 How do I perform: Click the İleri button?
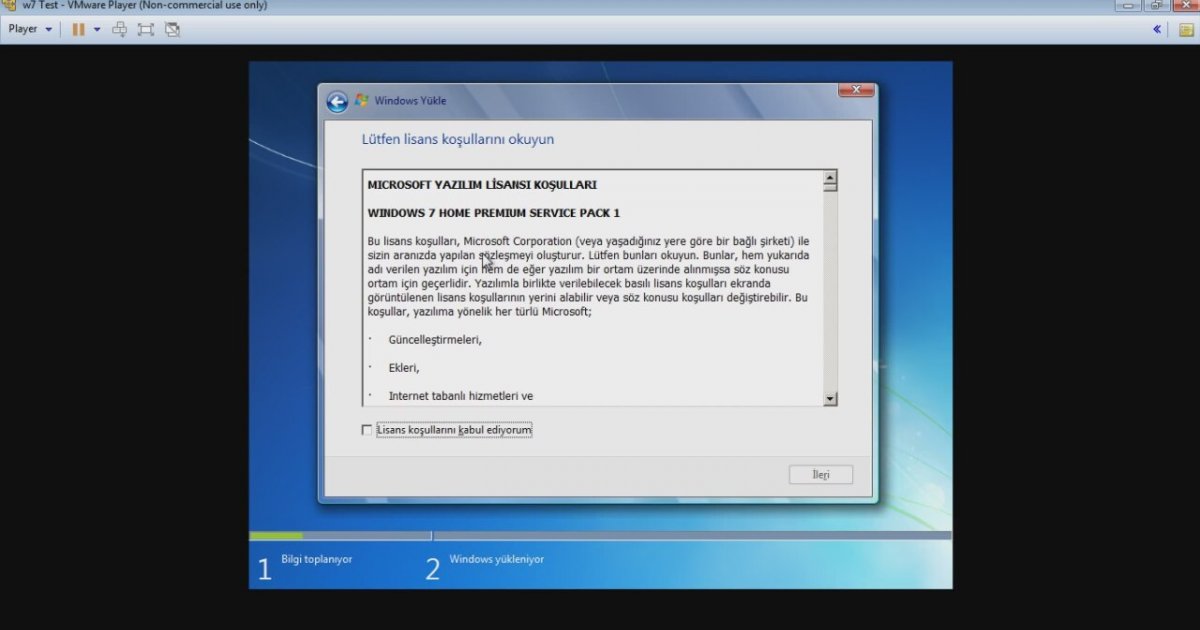pos(821,475)
